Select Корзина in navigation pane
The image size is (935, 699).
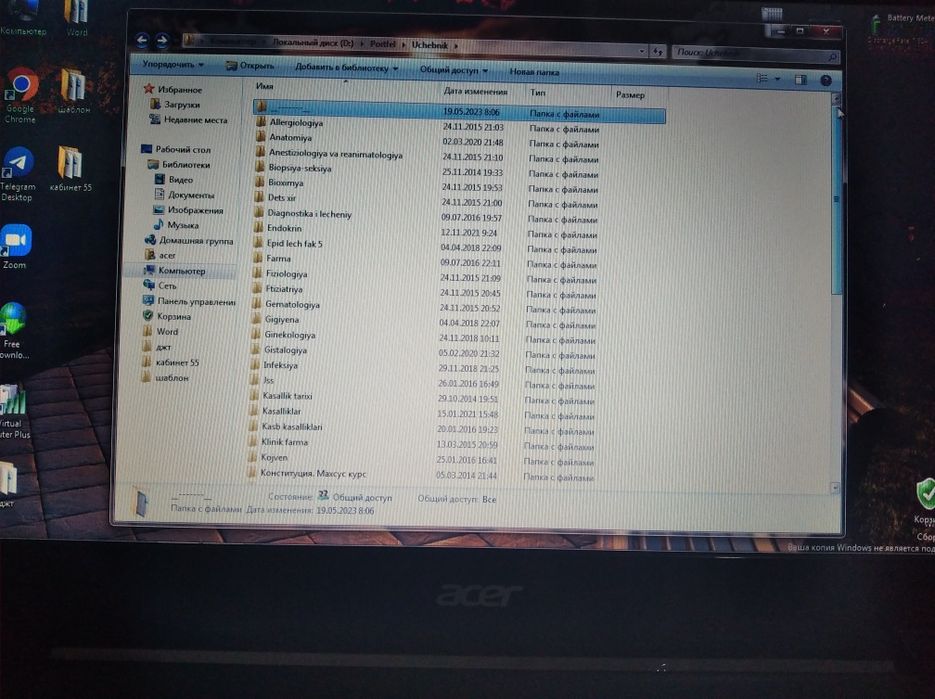(x=167, y=316)
